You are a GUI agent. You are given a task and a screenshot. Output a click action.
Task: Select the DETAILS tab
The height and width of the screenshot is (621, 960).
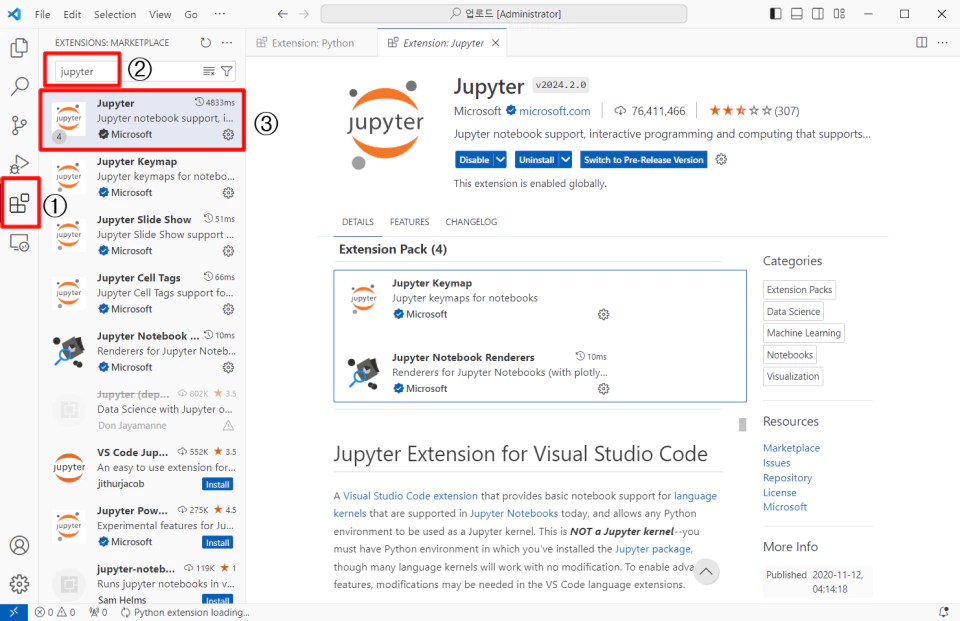358,222
